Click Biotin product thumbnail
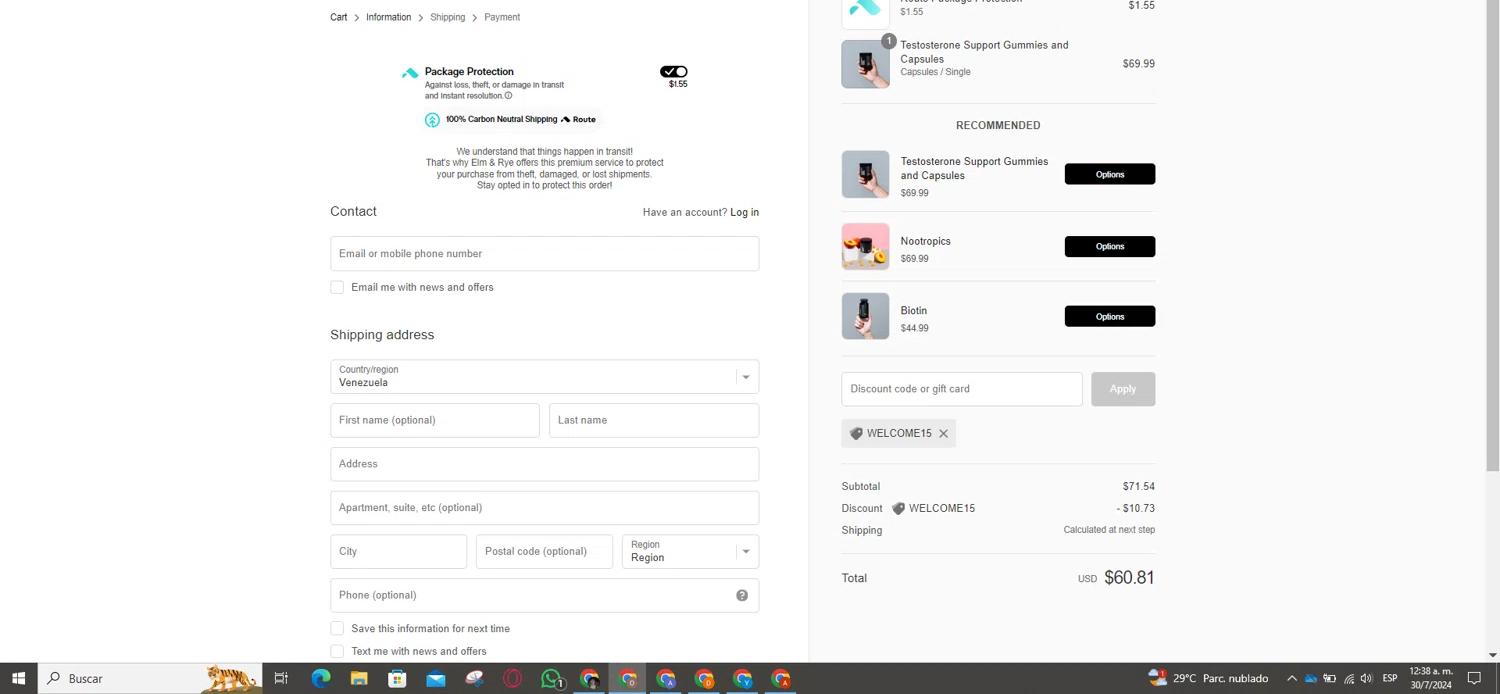The image size is (1500, 694). 865,316
